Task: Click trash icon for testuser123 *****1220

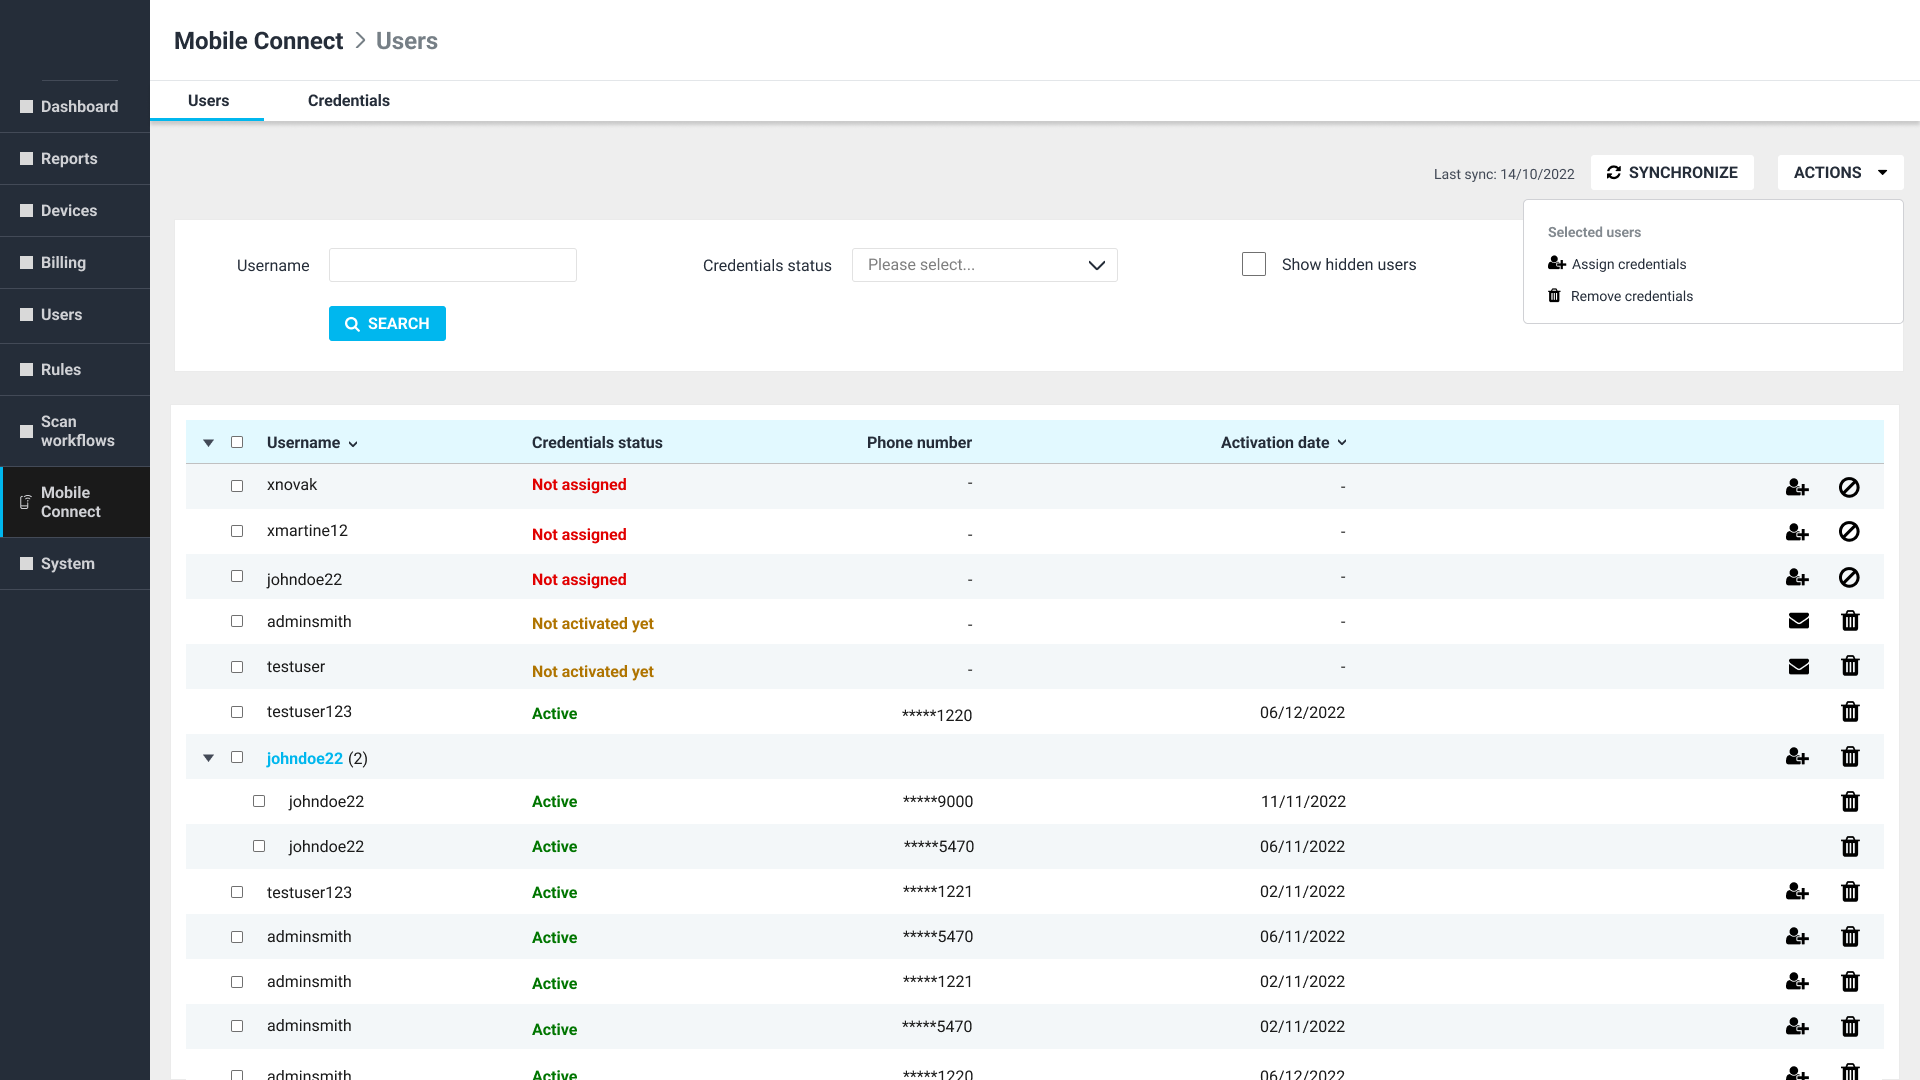Action: coord(1850,712)
